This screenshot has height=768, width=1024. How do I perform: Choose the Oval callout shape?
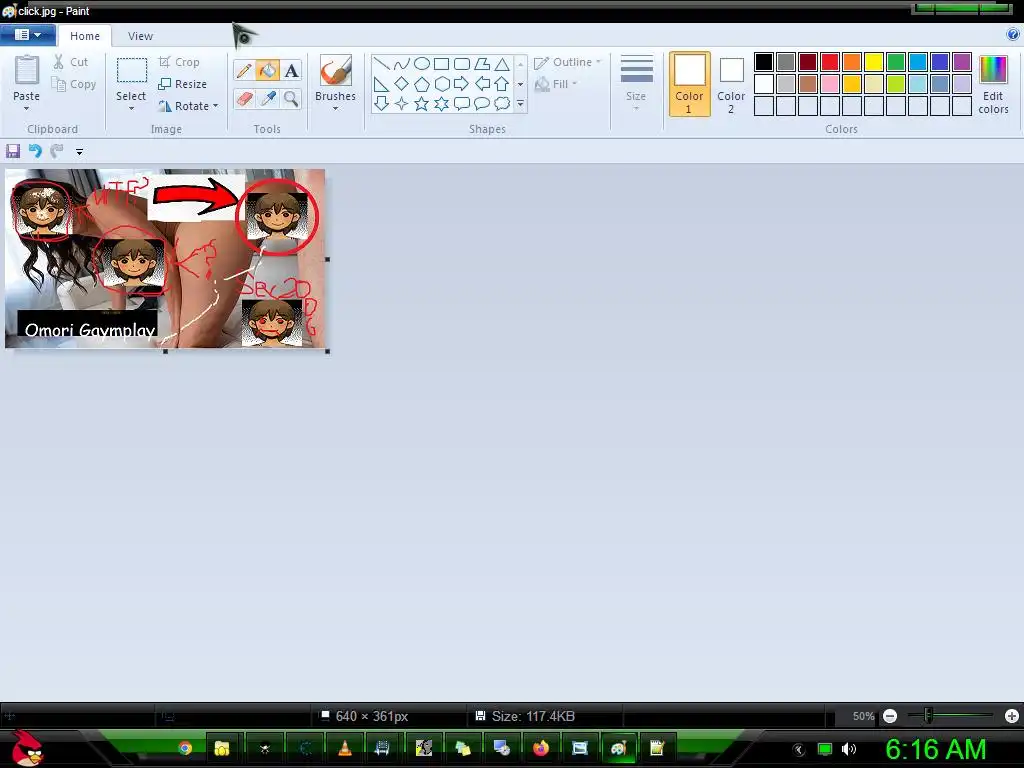point(482,103)
